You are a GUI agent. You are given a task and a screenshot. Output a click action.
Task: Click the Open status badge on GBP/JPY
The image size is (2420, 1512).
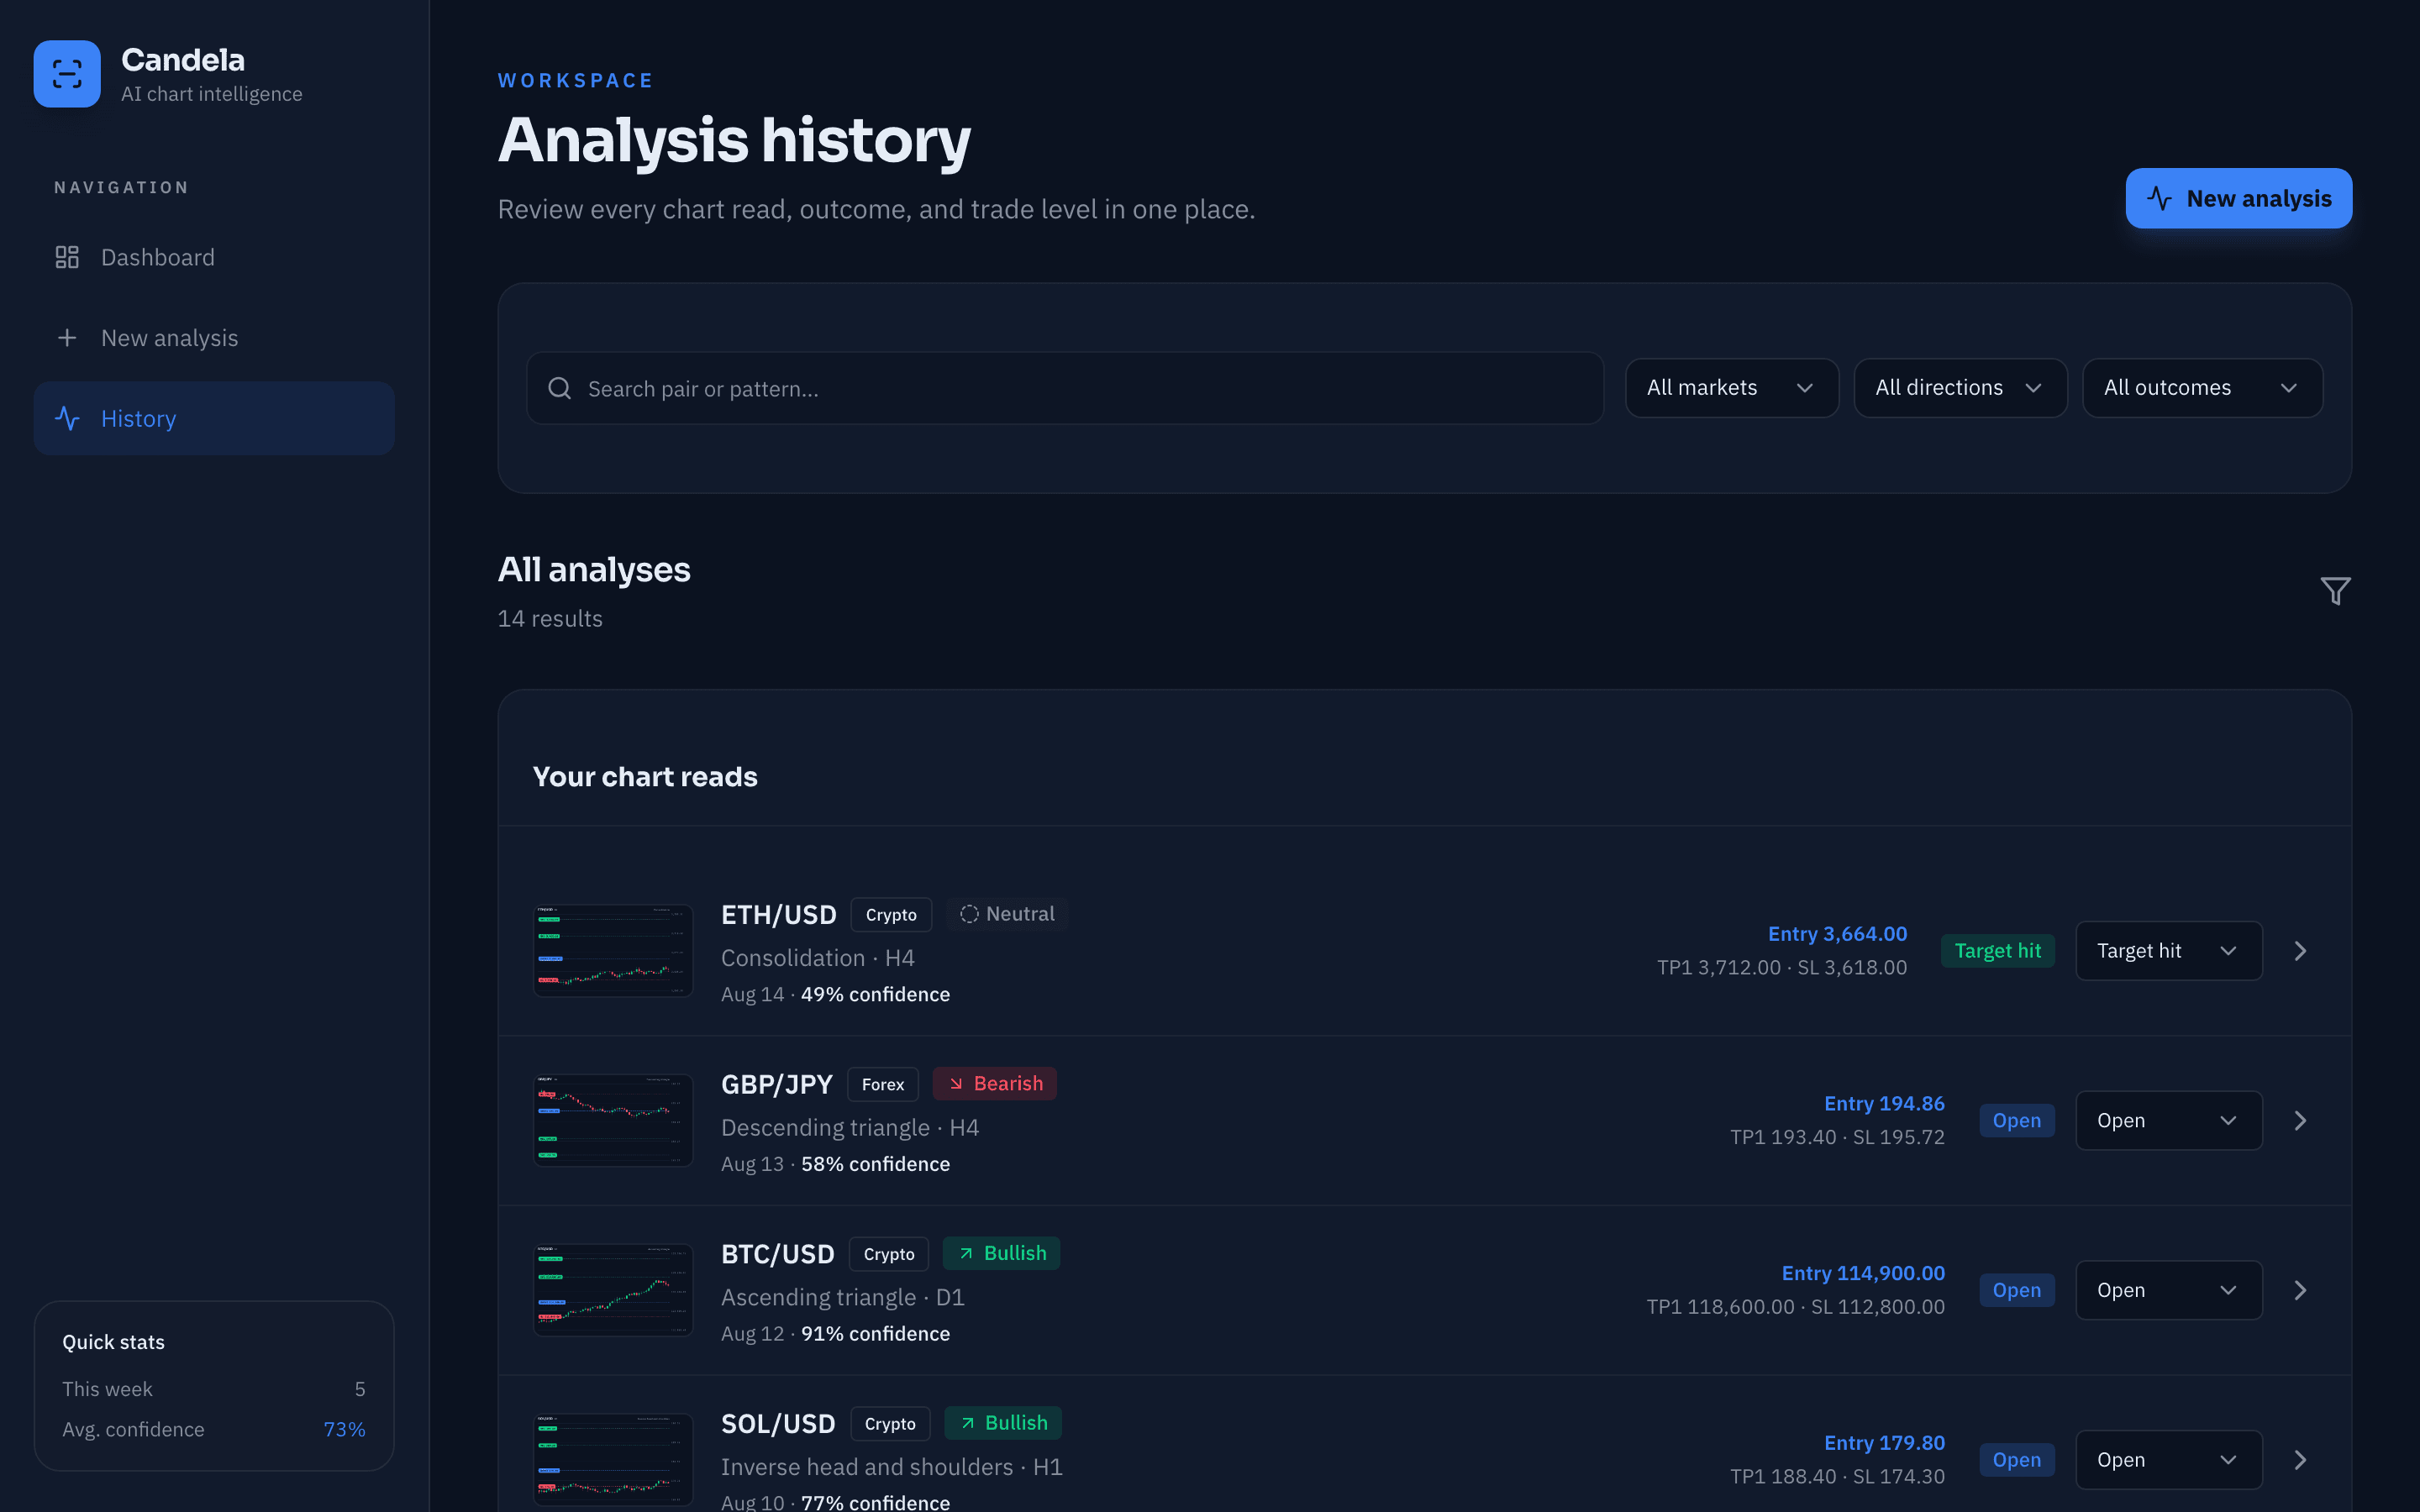point(2017,1121)
